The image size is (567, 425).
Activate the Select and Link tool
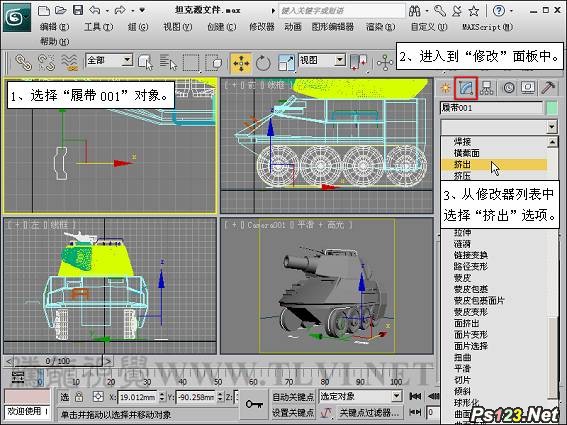click(24, 62)
